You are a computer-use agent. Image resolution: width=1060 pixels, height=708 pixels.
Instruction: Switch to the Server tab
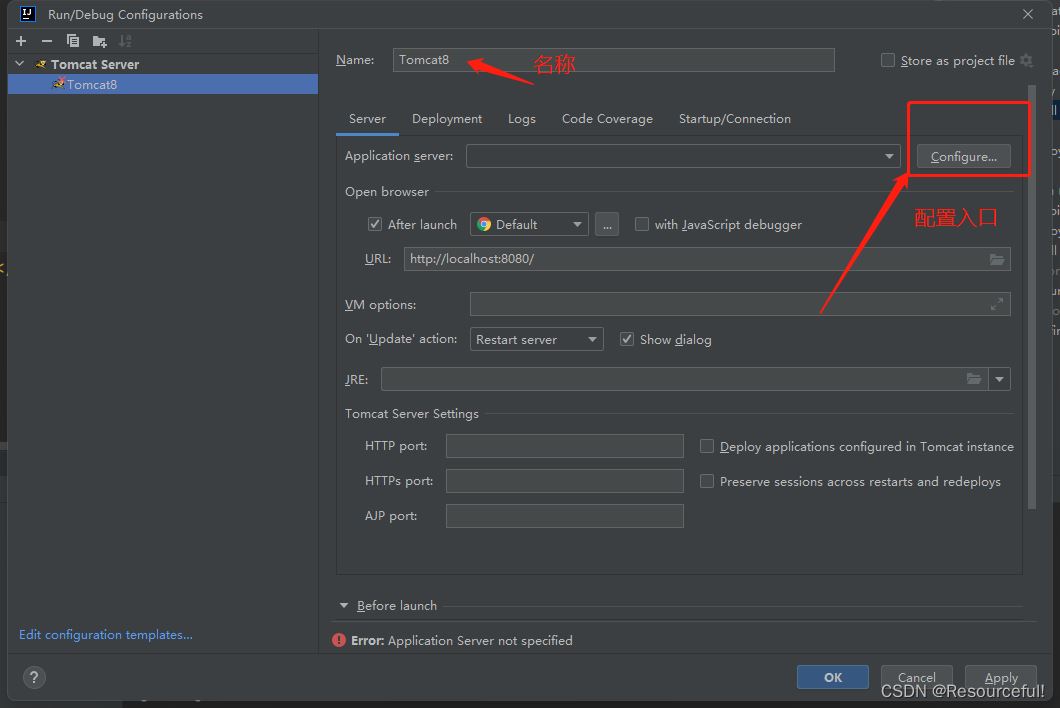click(367, 118)
